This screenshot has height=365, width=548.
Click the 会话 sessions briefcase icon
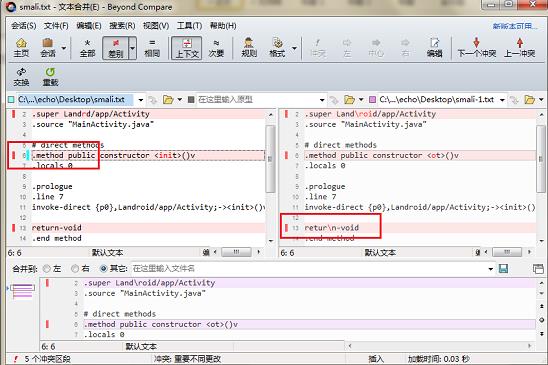click(x=48, y=48)
